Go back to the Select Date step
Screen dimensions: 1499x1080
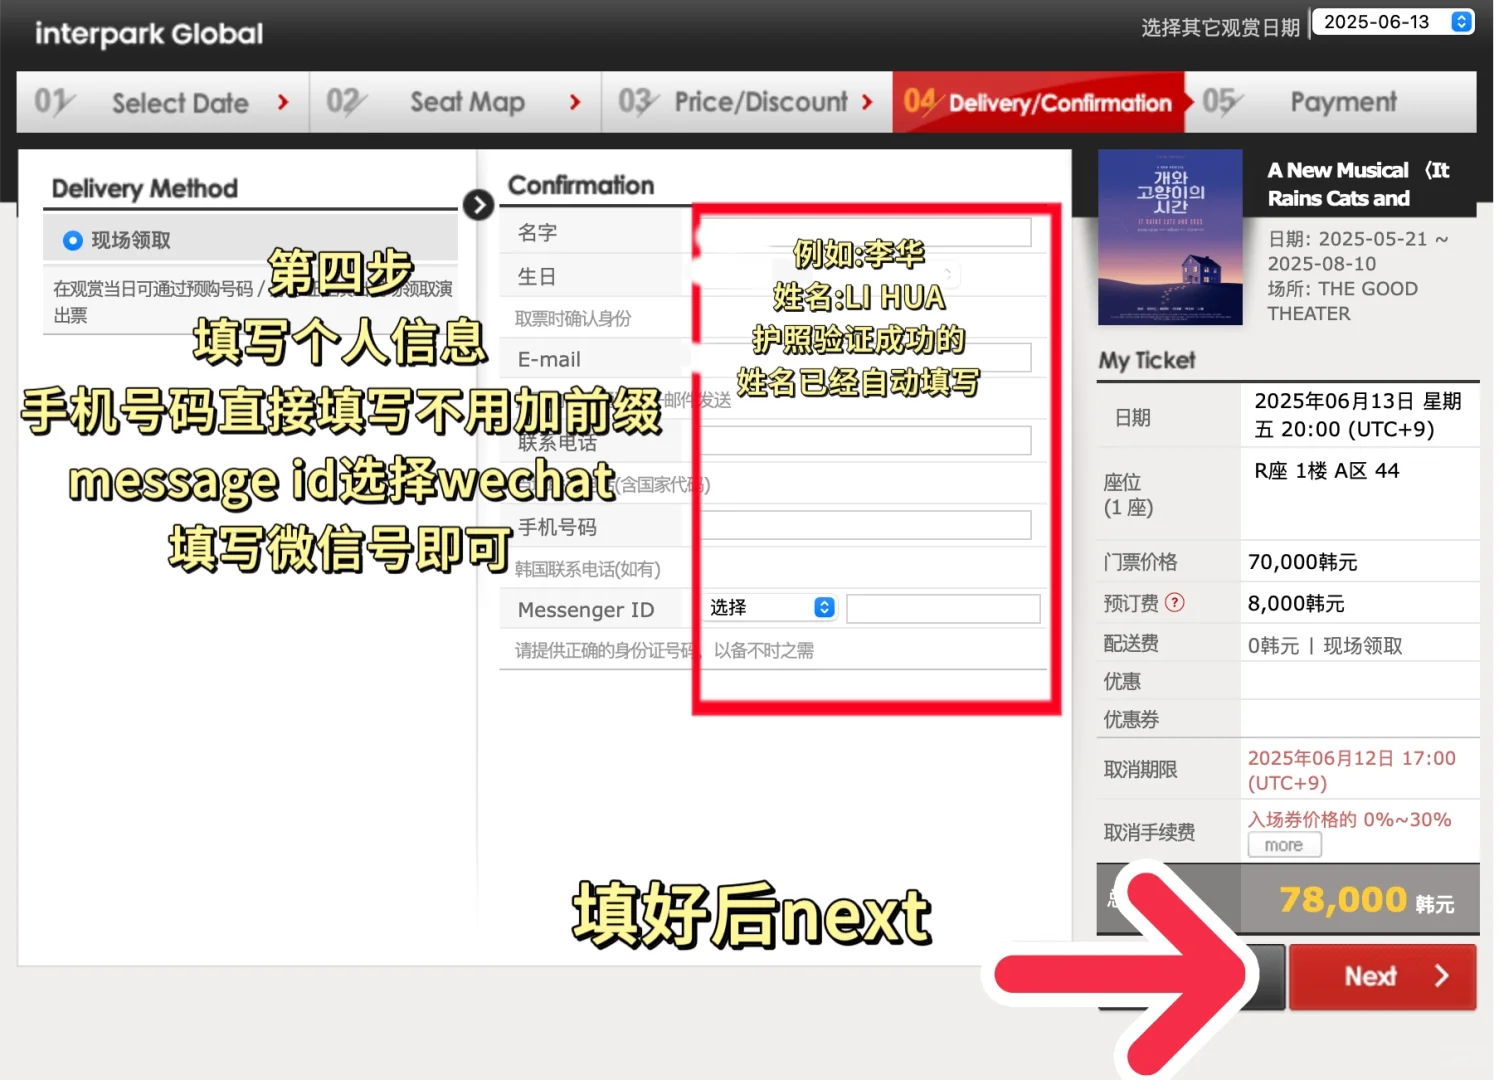[180, 101]
